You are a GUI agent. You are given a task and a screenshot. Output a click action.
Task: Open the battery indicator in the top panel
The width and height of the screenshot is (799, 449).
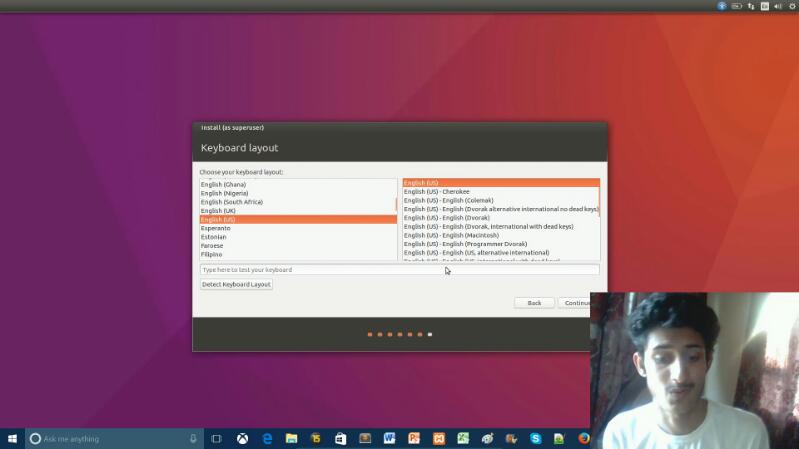coord(736,6)
